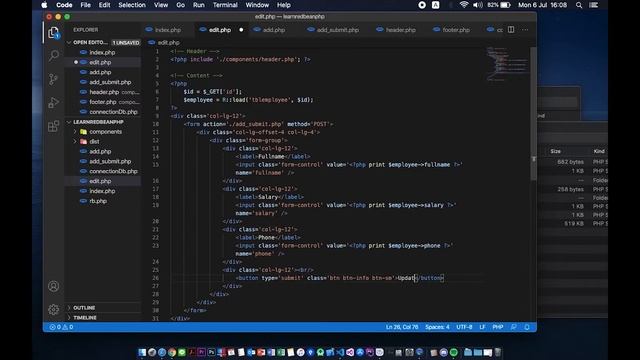Open the input source icon in menu bar
The width and height of the screenshot is (640, 360).
(436, 5)
